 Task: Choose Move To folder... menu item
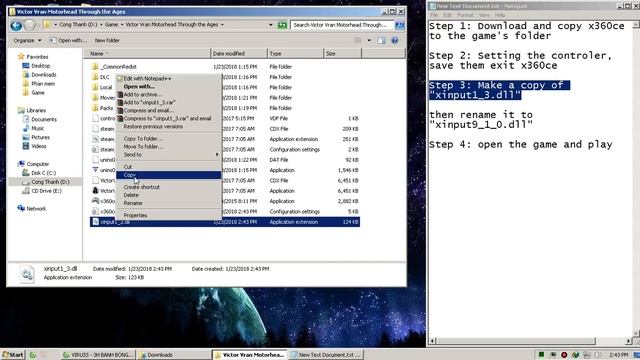[x=169, y=147]
